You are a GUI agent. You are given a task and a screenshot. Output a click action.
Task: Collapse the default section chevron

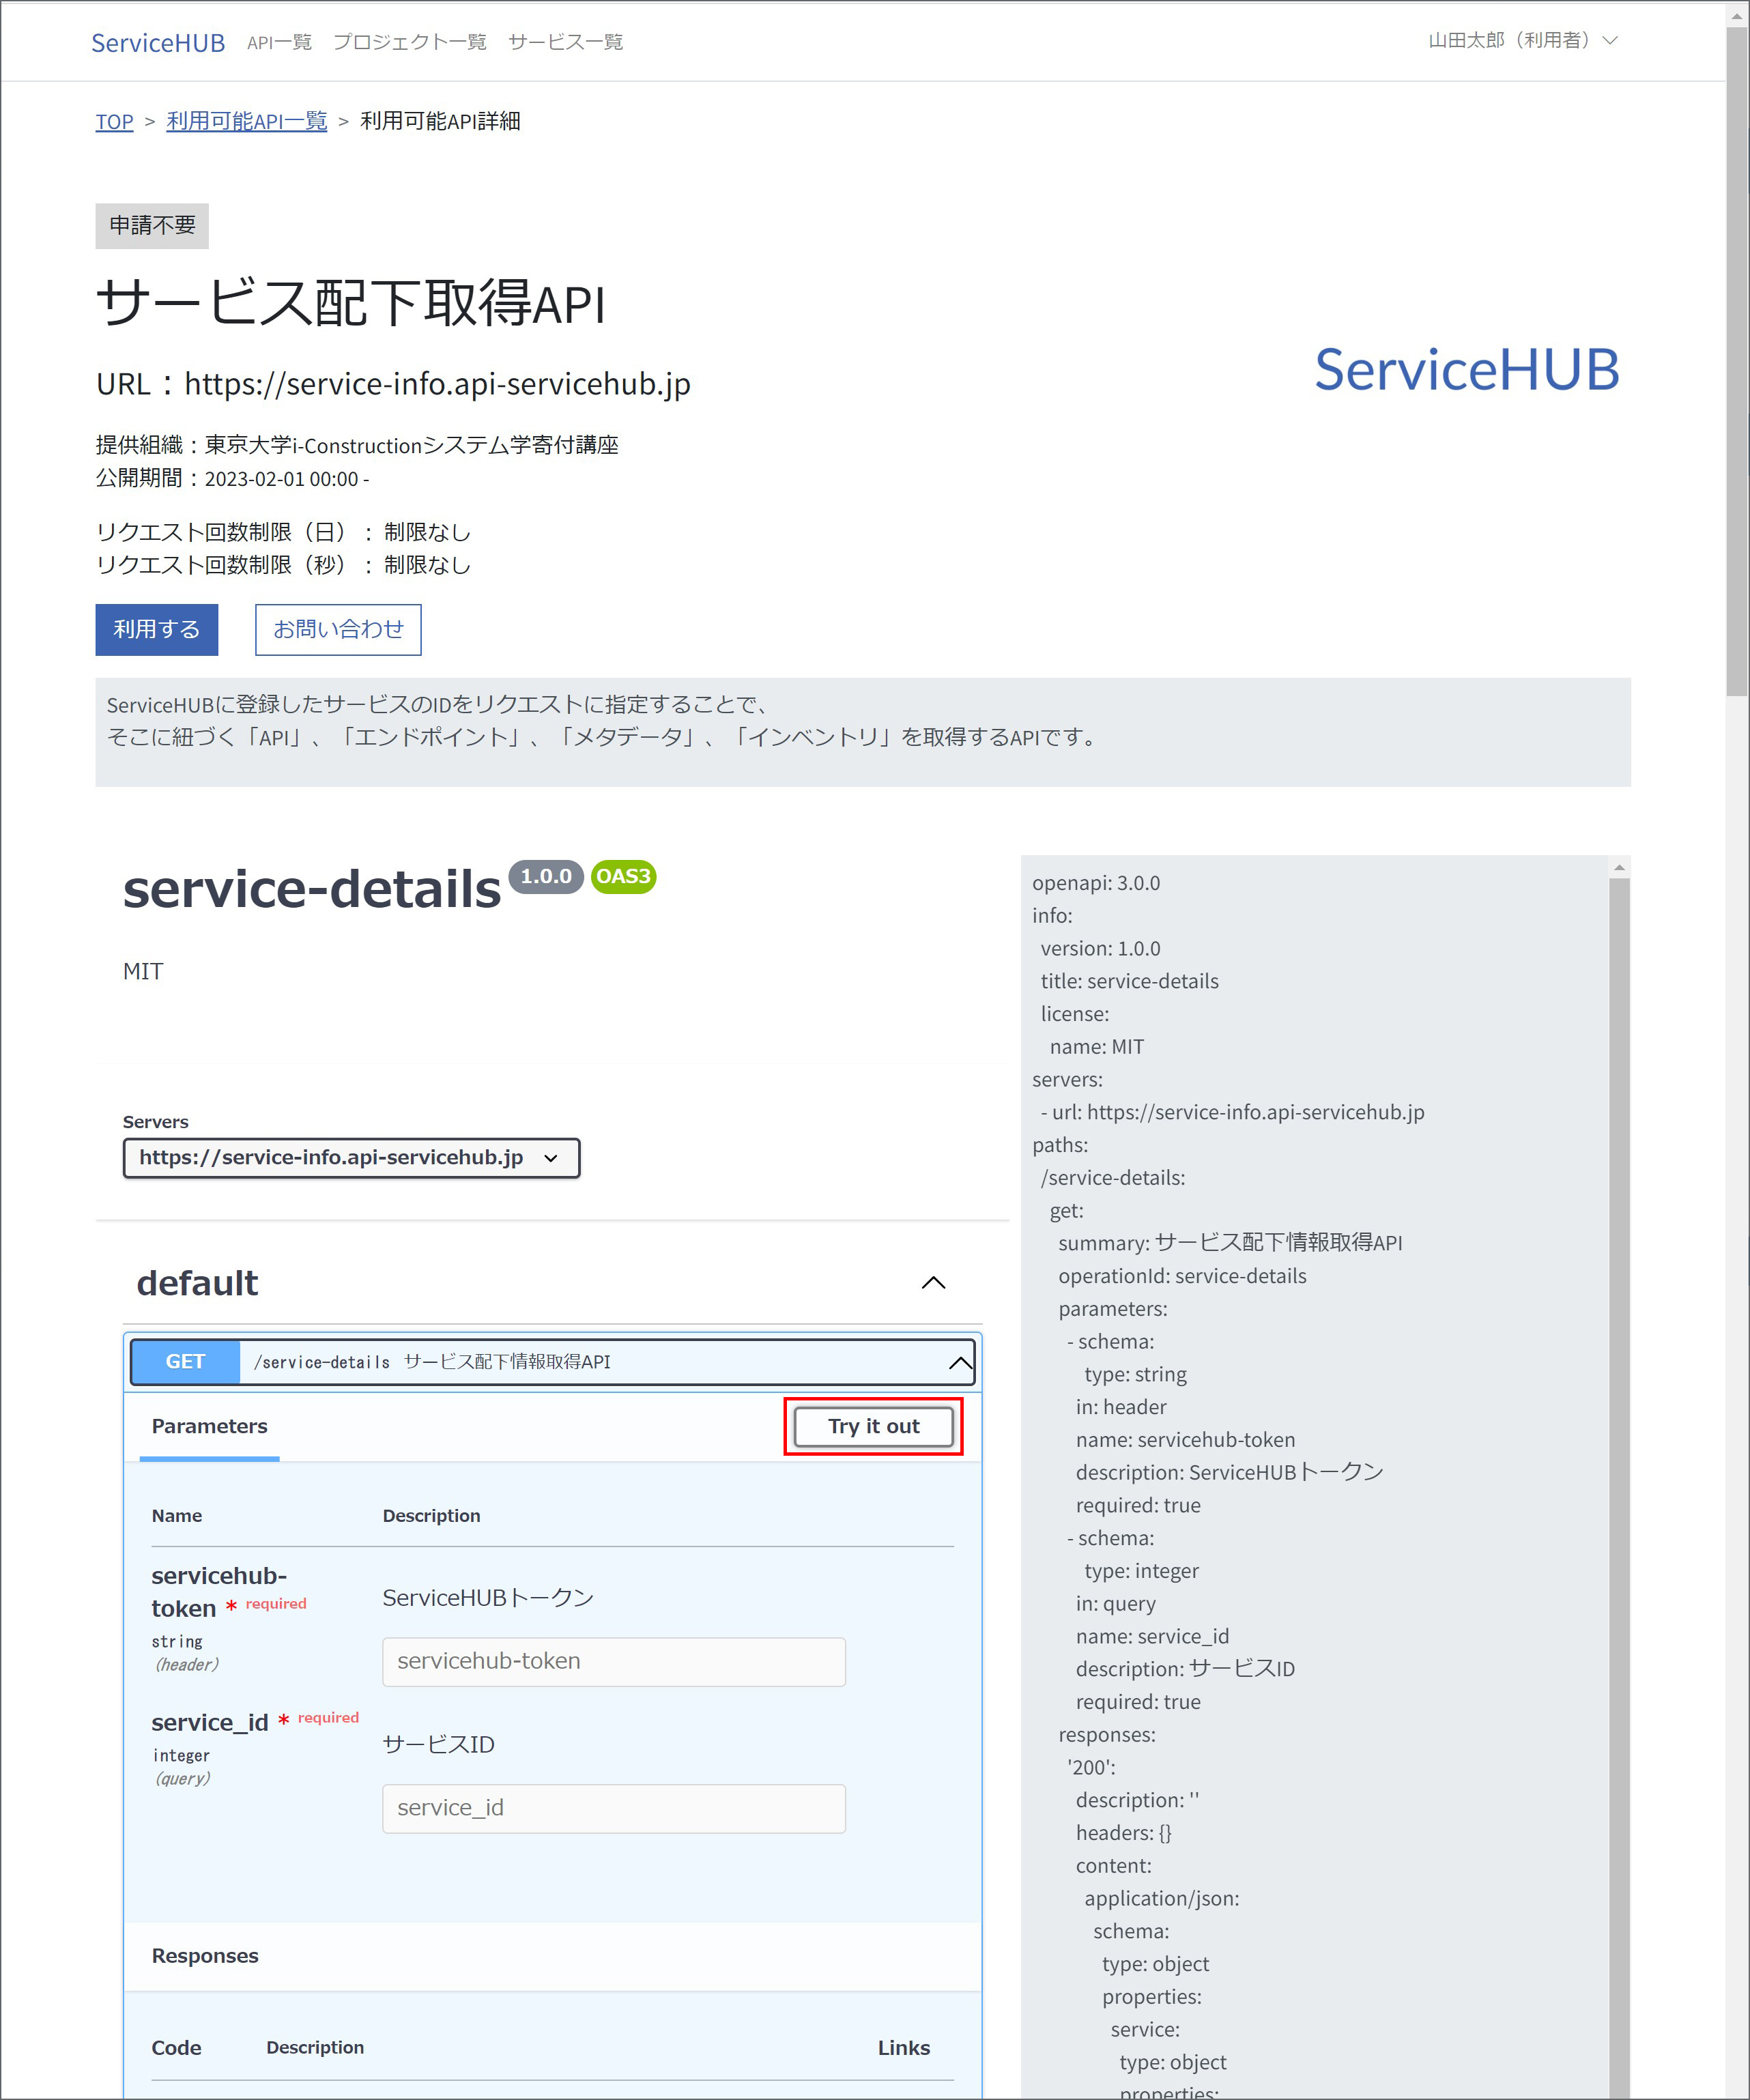coord(932,1282)
